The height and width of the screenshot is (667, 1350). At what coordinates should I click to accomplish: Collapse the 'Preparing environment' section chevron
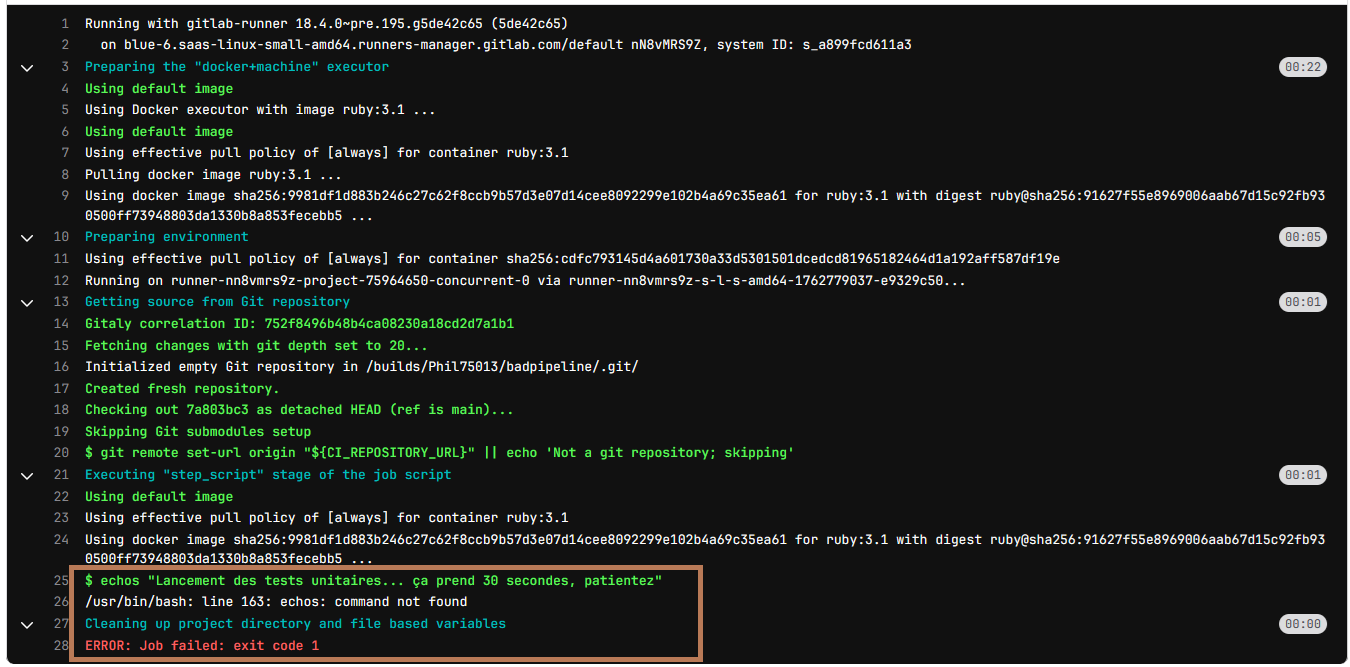click(27, 238)
